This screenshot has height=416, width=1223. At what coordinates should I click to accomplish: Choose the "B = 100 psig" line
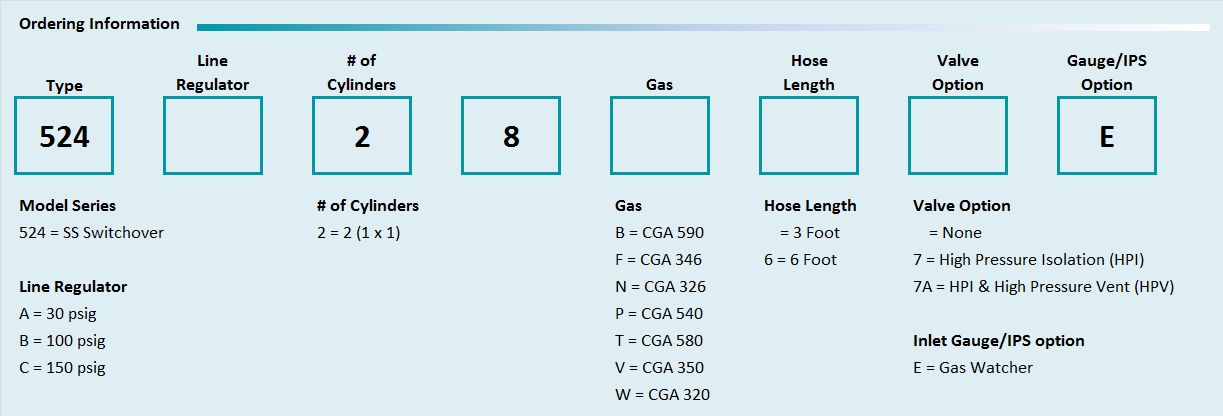pyautogui.click(x=62, y=341)
